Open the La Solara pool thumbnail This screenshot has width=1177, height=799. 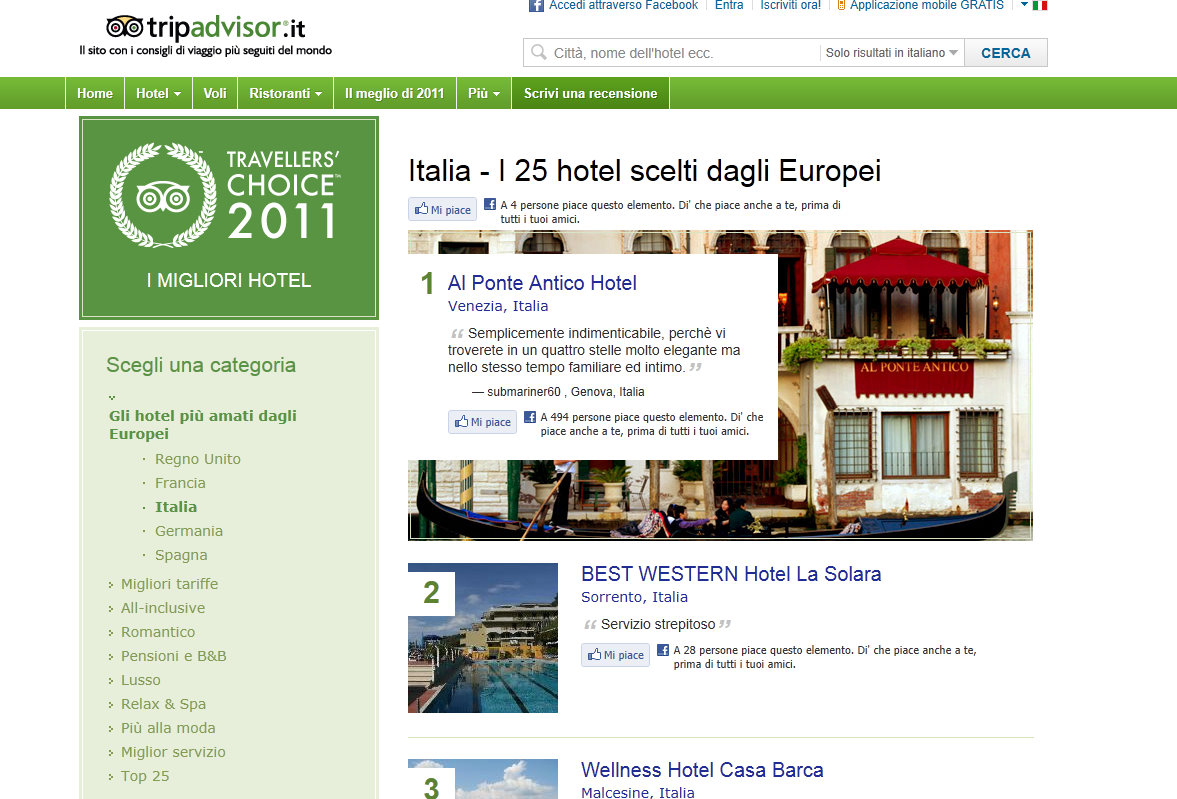coord(483,638)
